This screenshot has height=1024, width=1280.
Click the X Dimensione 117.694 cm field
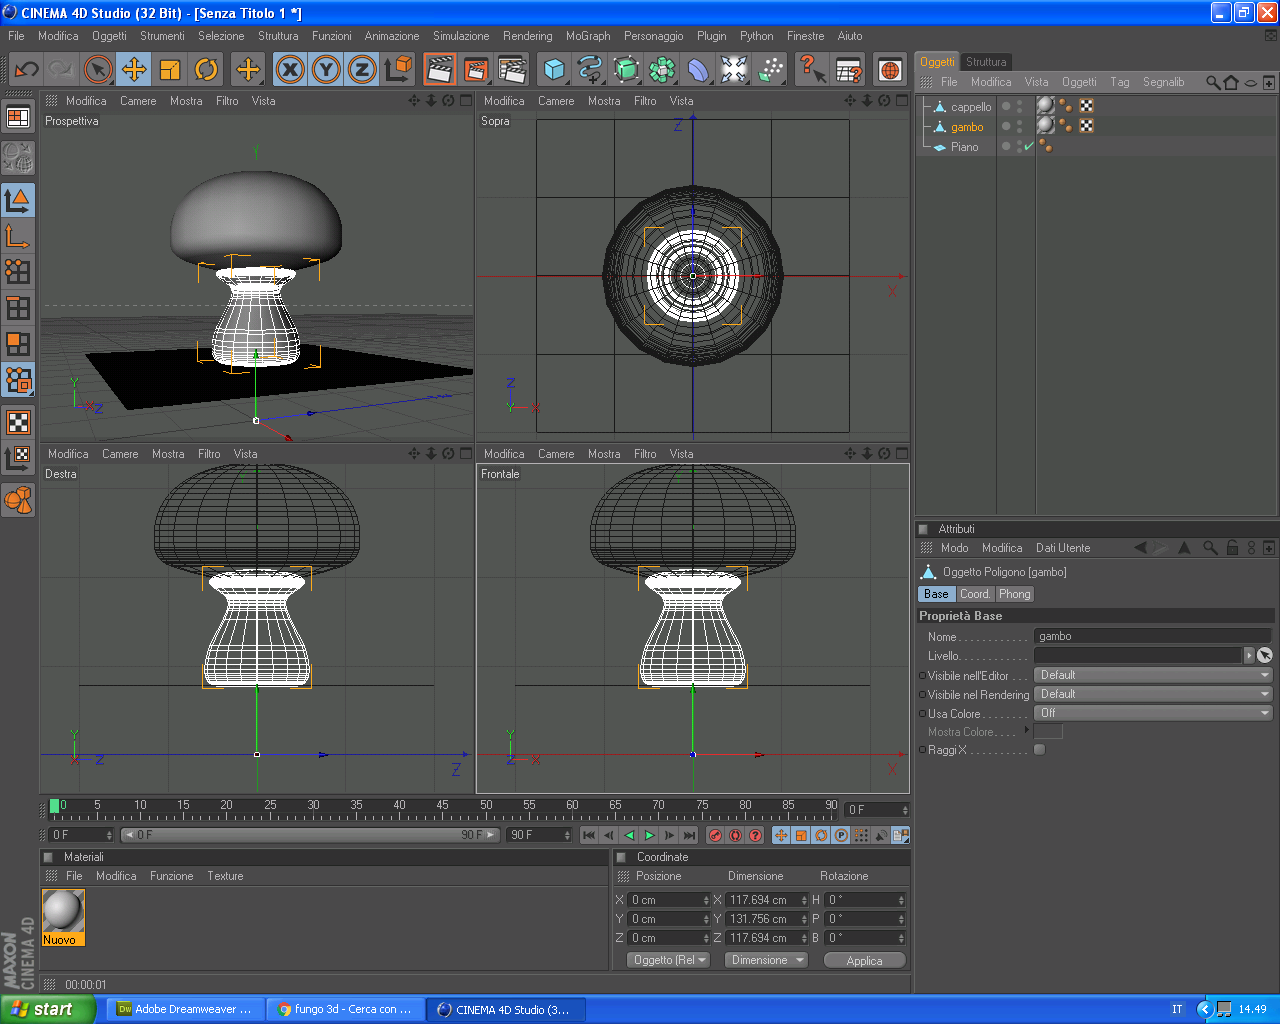tap(767, 900)
